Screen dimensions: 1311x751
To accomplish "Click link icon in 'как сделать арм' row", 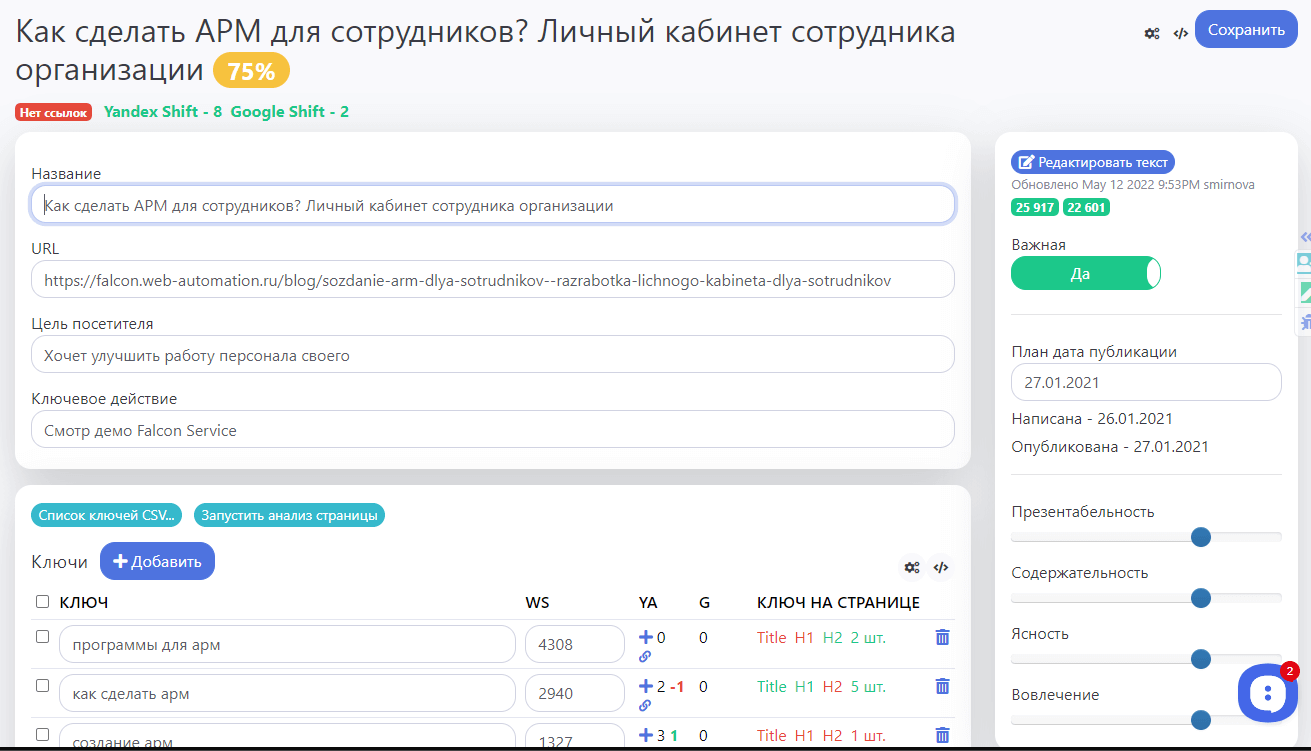I will (645, 705).
